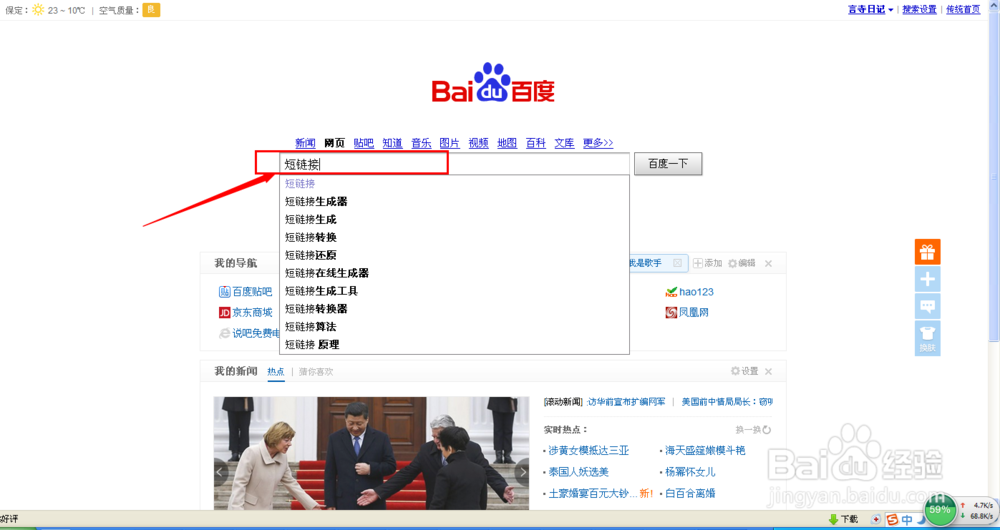
Task: Close the 我的导航 panel
Action: [768, 263]
